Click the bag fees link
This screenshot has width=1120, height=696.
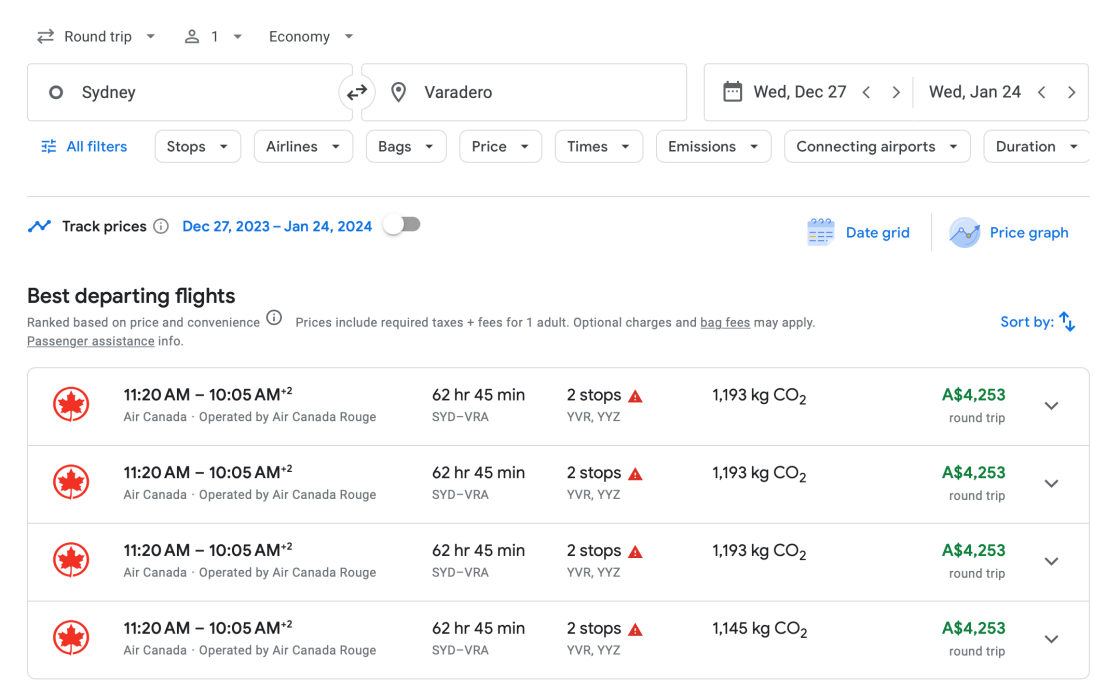(x=725, y=323)
